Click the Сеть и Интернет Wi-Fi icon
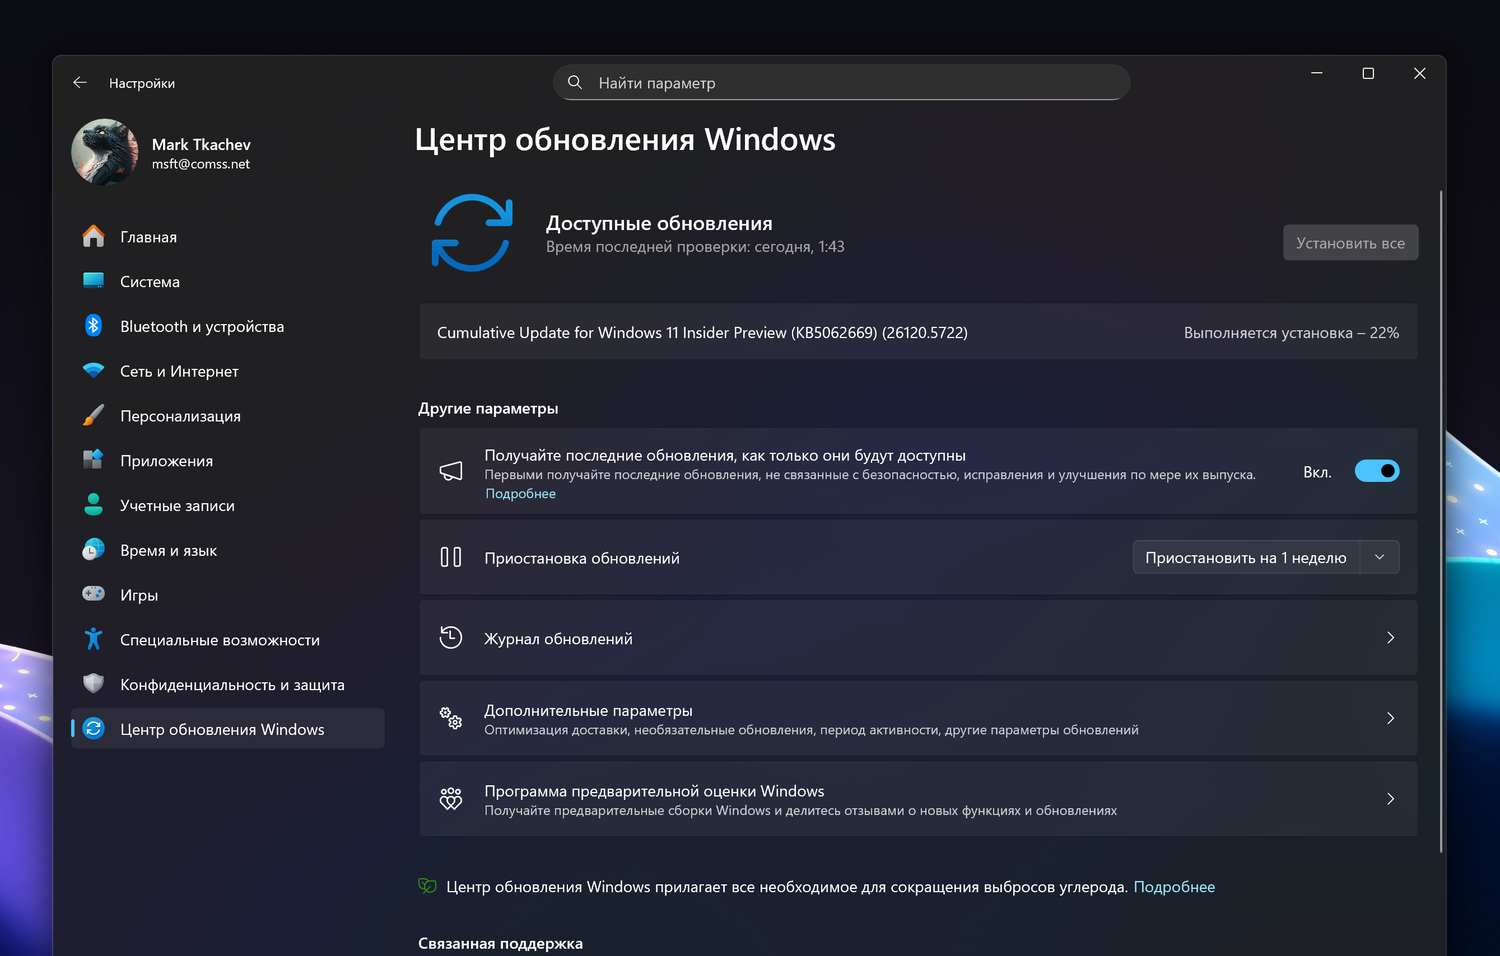Viewport: 1500px width, 956px height. [93, 371]
